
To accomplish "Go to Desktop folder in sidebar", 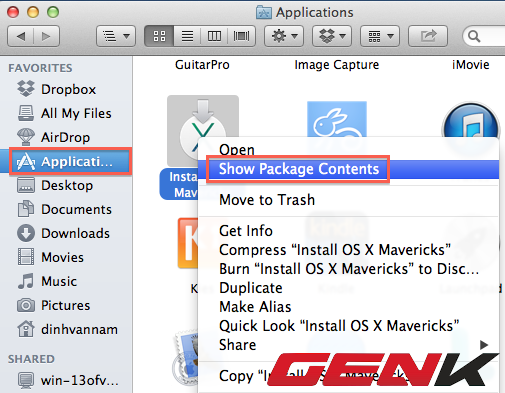I will [x=66, y=185].
